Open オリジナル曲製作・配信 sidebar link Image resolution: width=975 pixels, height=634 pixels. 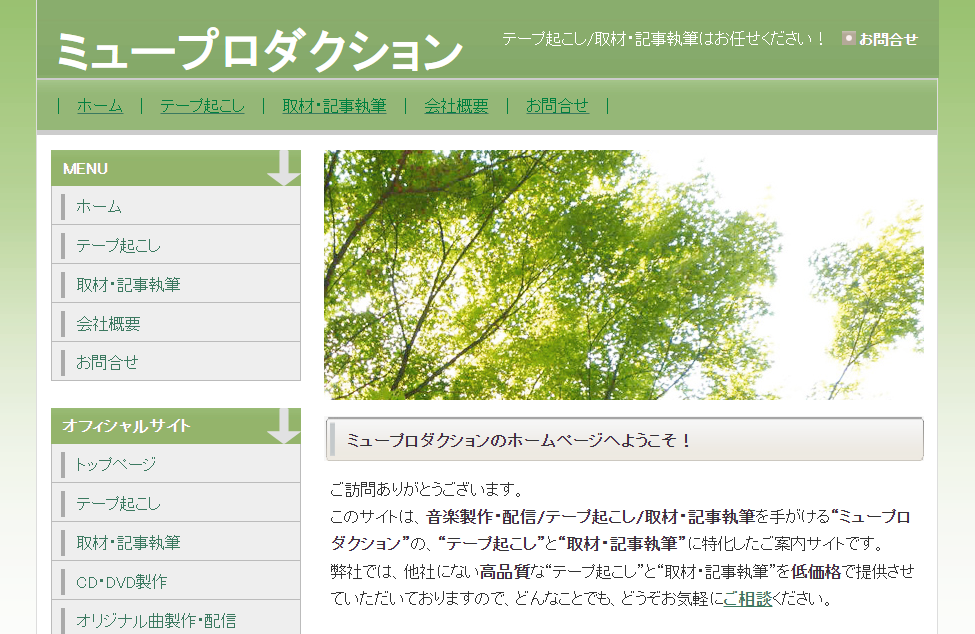pos(156,621)
